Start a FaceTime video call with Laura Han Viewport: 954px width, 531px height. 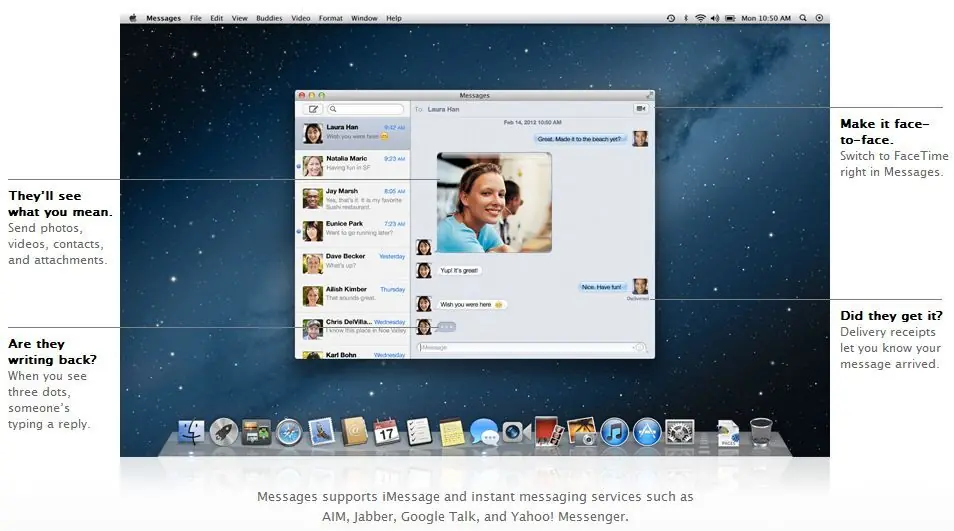pyautogui.click(x=641, y=109)
